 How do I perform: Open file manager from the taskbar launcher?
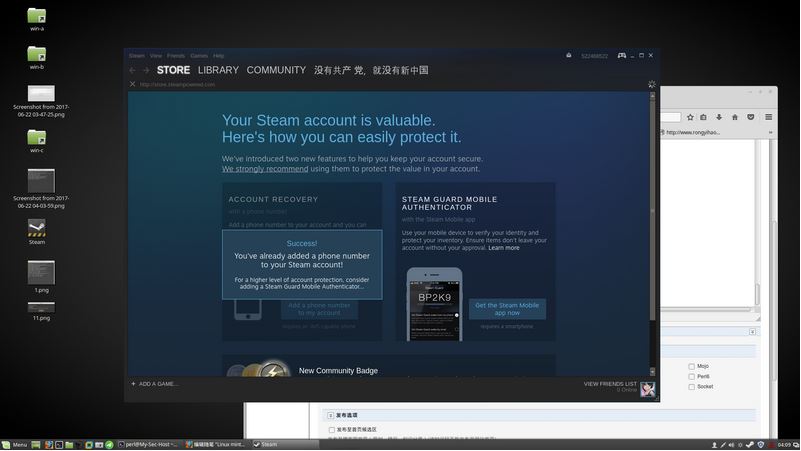click(69, 444)
